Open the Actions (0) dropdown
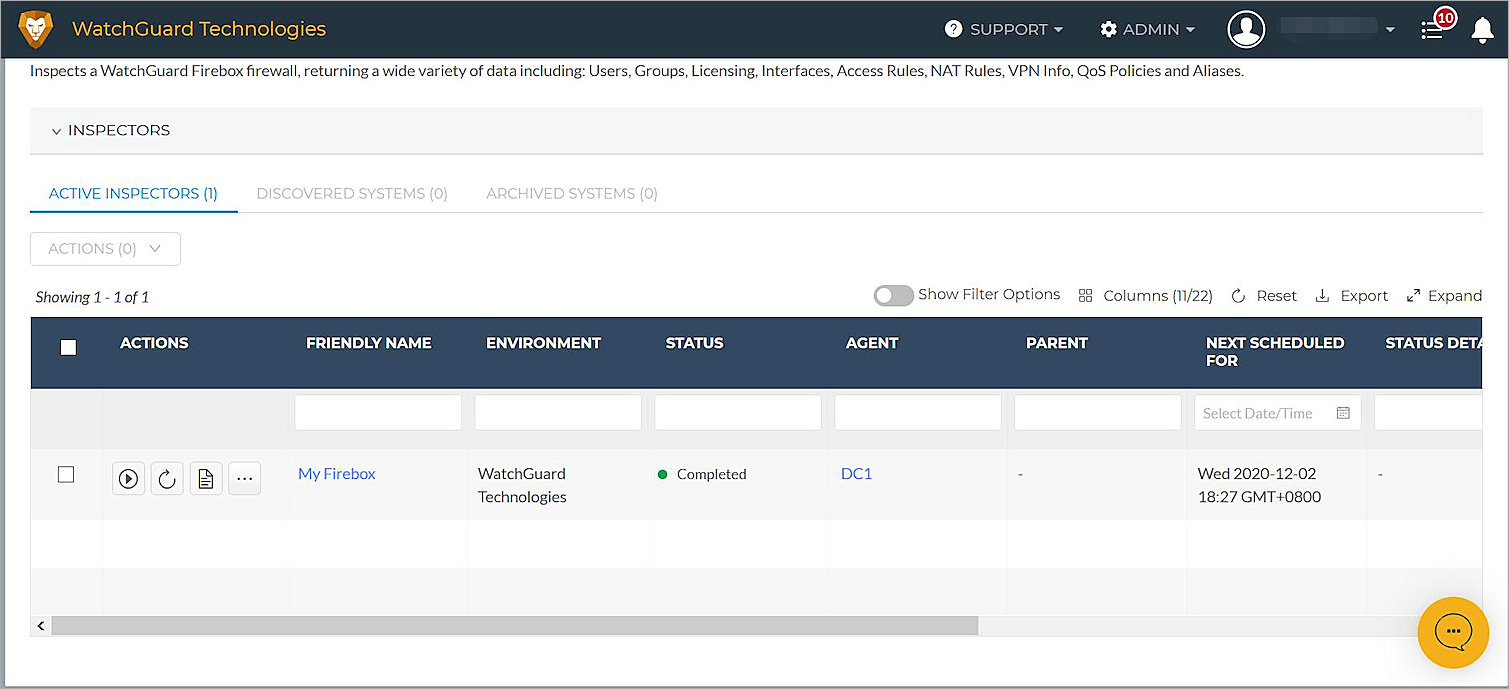Image resolution: width=1509 pixels, height=689 pixels. [105, 249]
